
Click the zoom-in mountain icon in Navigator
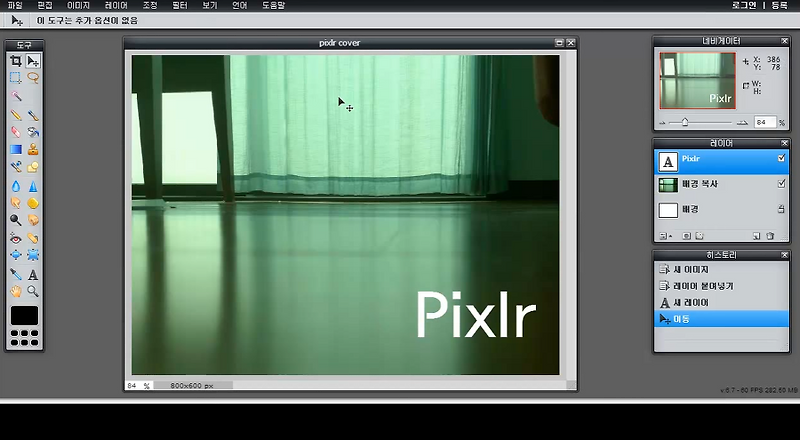pos(743,123)
